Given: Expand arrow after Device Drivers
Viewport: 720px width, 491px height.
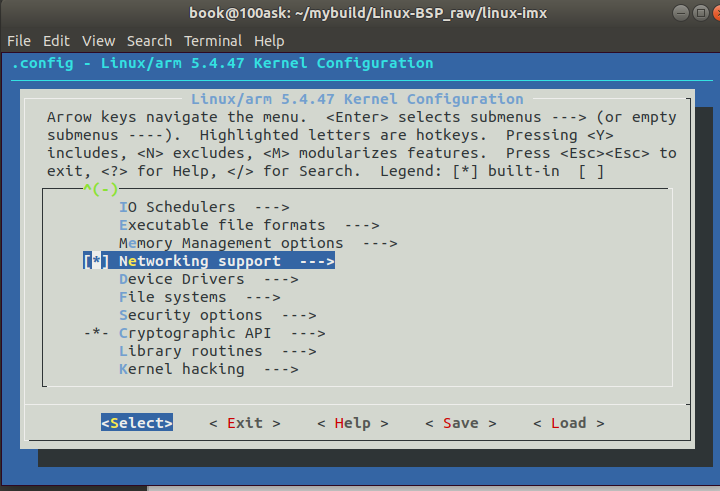Looking at the screenshot, I should 281,279.
